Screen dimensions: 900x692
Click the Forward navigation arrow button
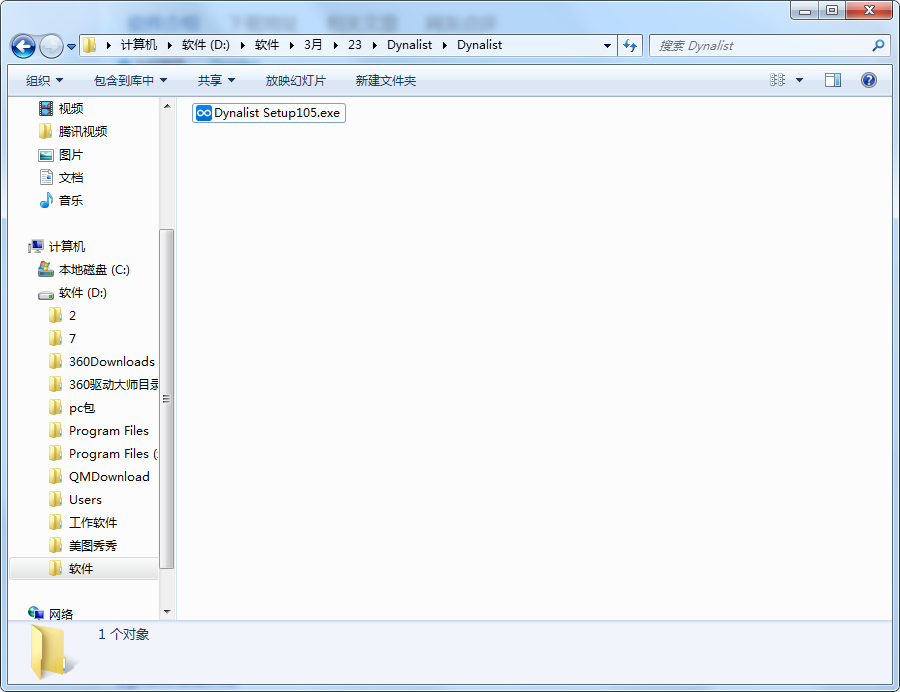[x=51, y=46]
